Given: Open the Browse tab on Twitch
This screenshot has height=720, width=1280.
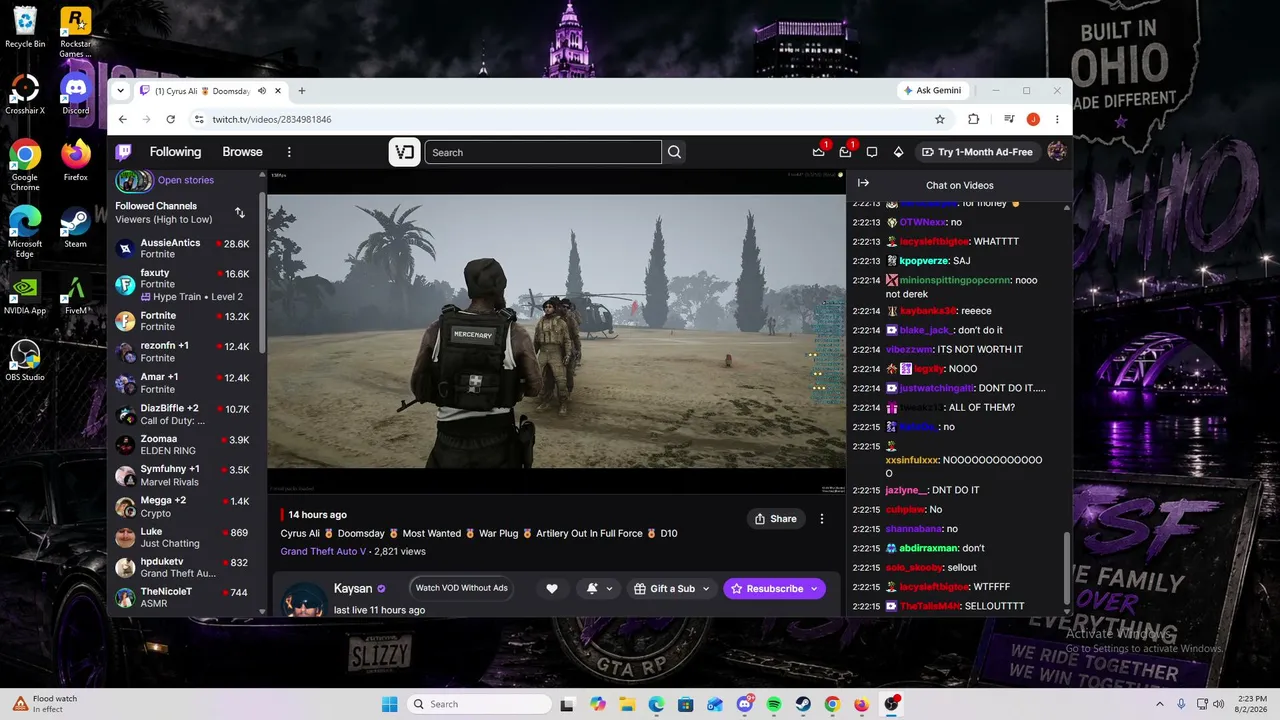Looking at the screenshot, I should (242, 152).
